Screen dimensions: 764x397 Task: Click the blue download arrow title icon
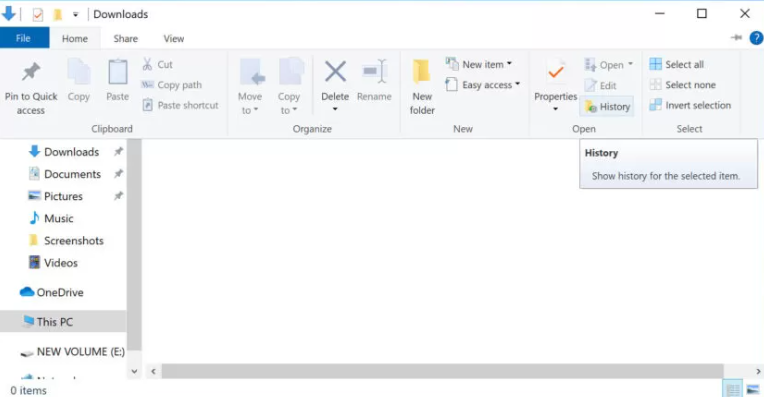tap(8, 14)
